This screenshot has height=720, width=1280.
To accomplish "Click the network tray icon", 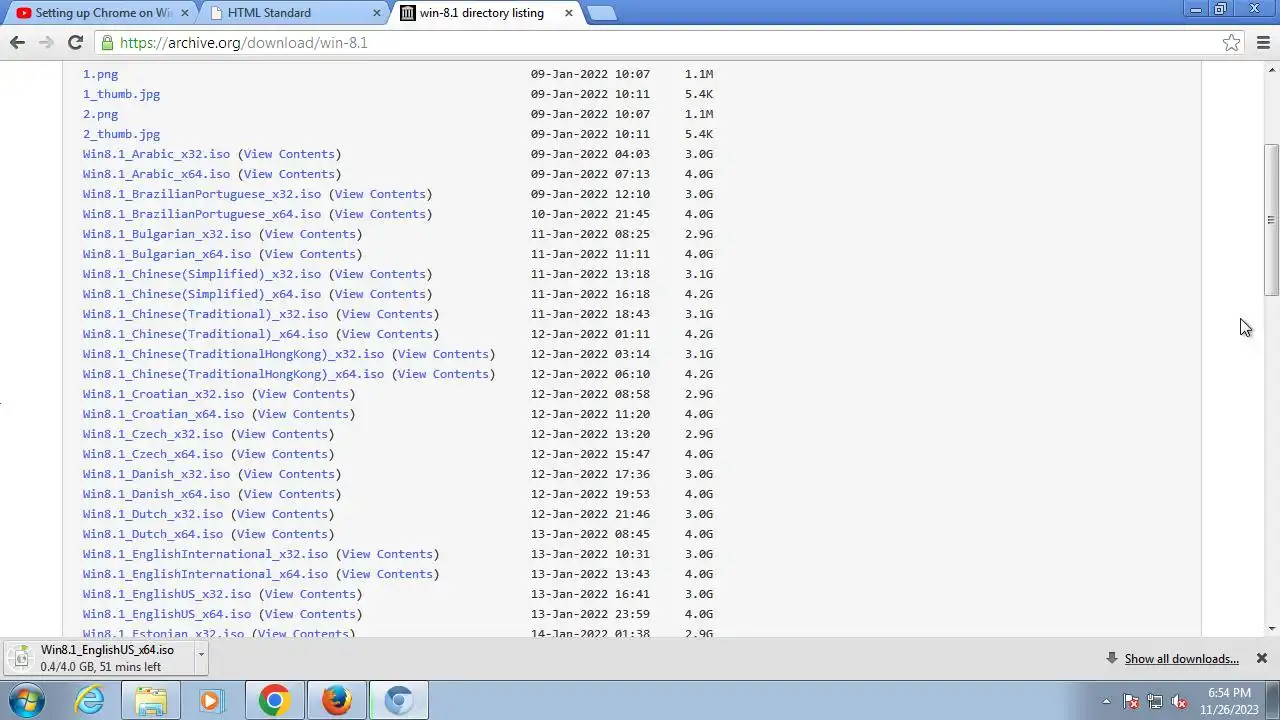I will (x=1155, y=701).
